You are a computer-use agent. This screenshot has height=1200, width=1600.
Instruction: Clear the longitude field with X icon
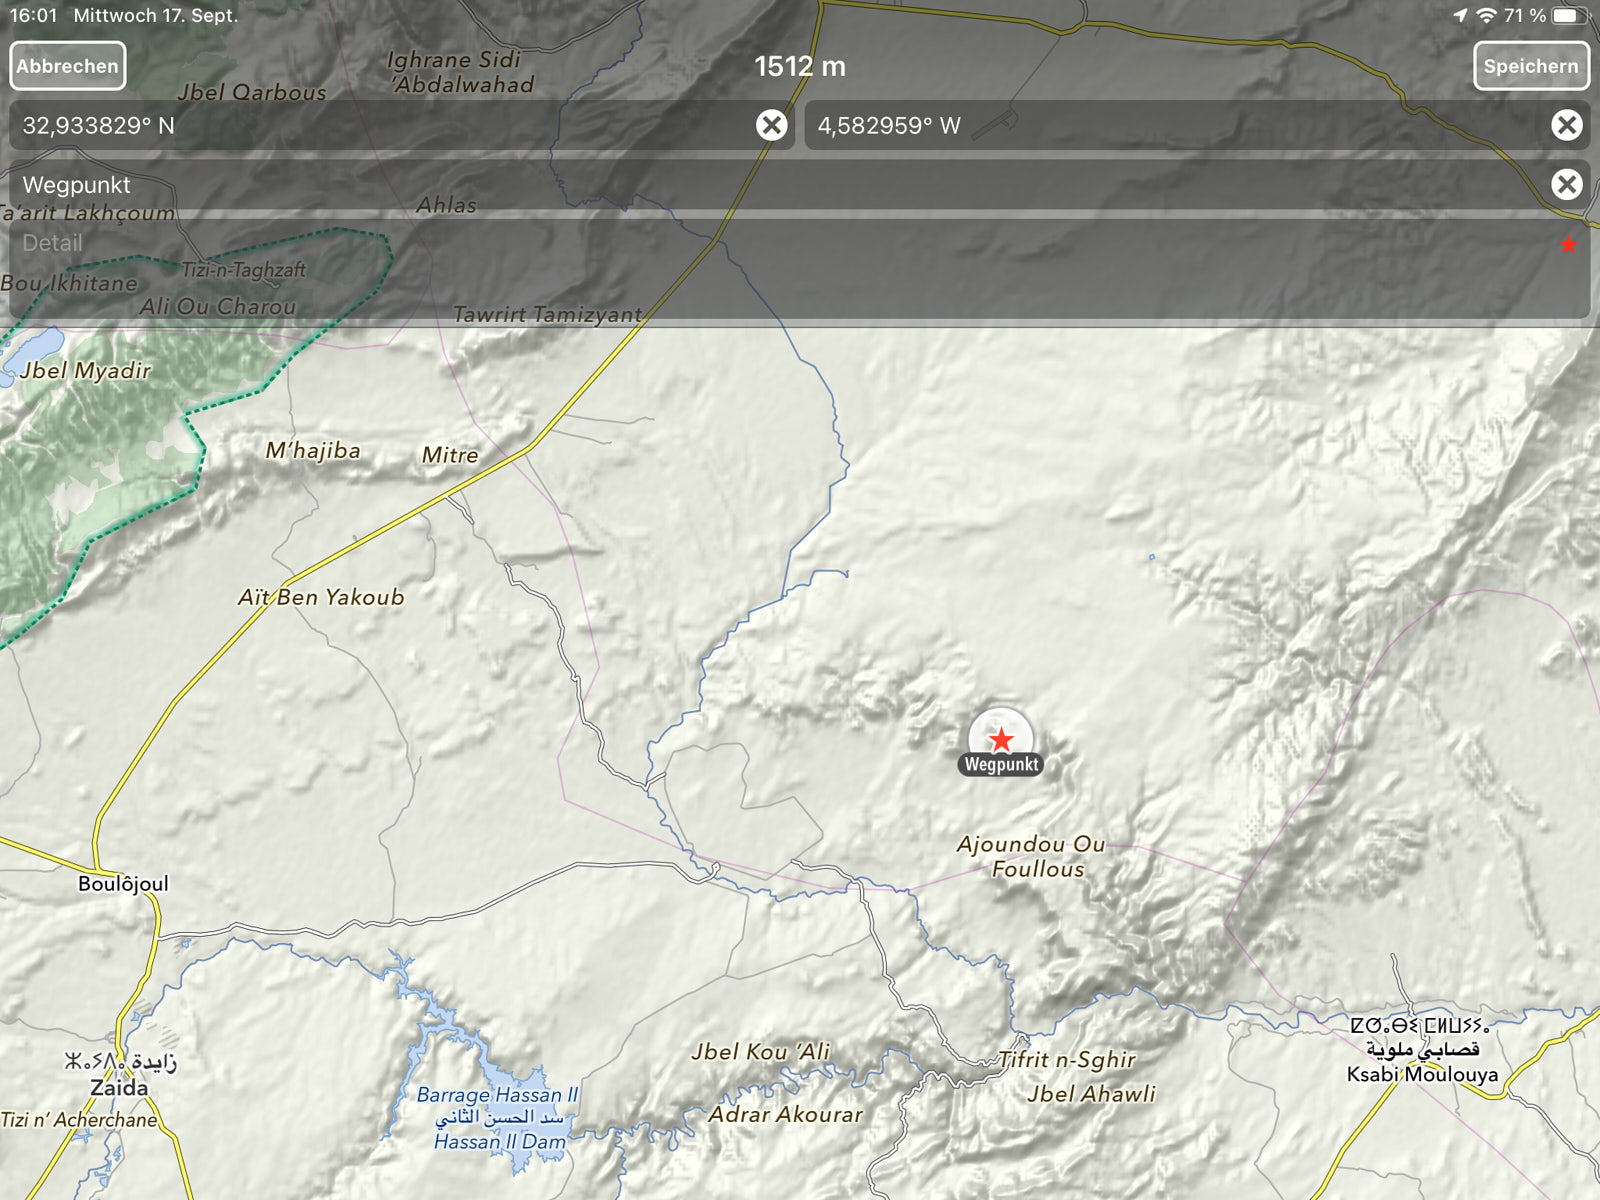[1566, 125]
